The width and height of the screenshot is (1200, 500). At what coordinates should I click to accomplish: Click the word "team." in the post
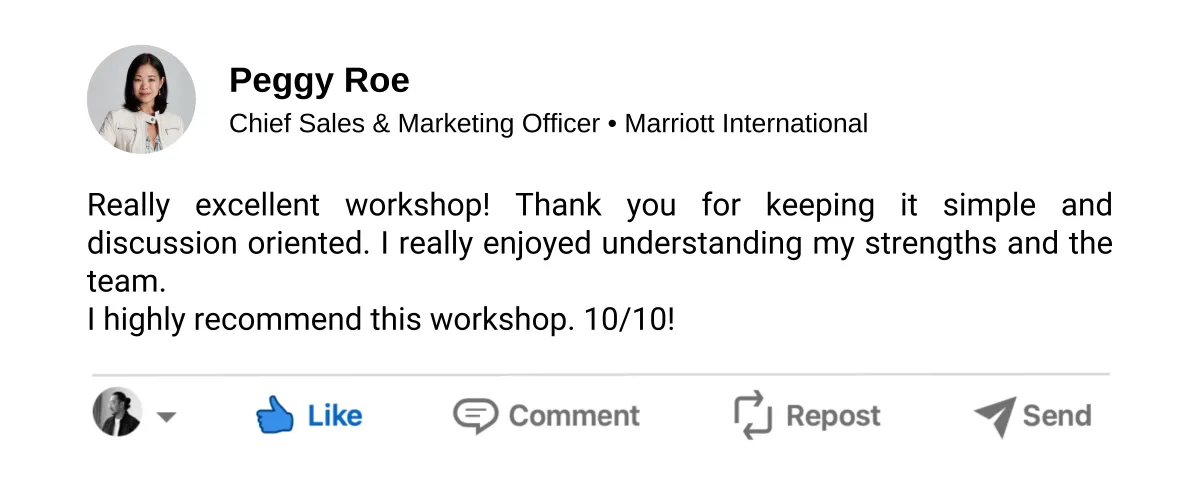click(126, 283)
